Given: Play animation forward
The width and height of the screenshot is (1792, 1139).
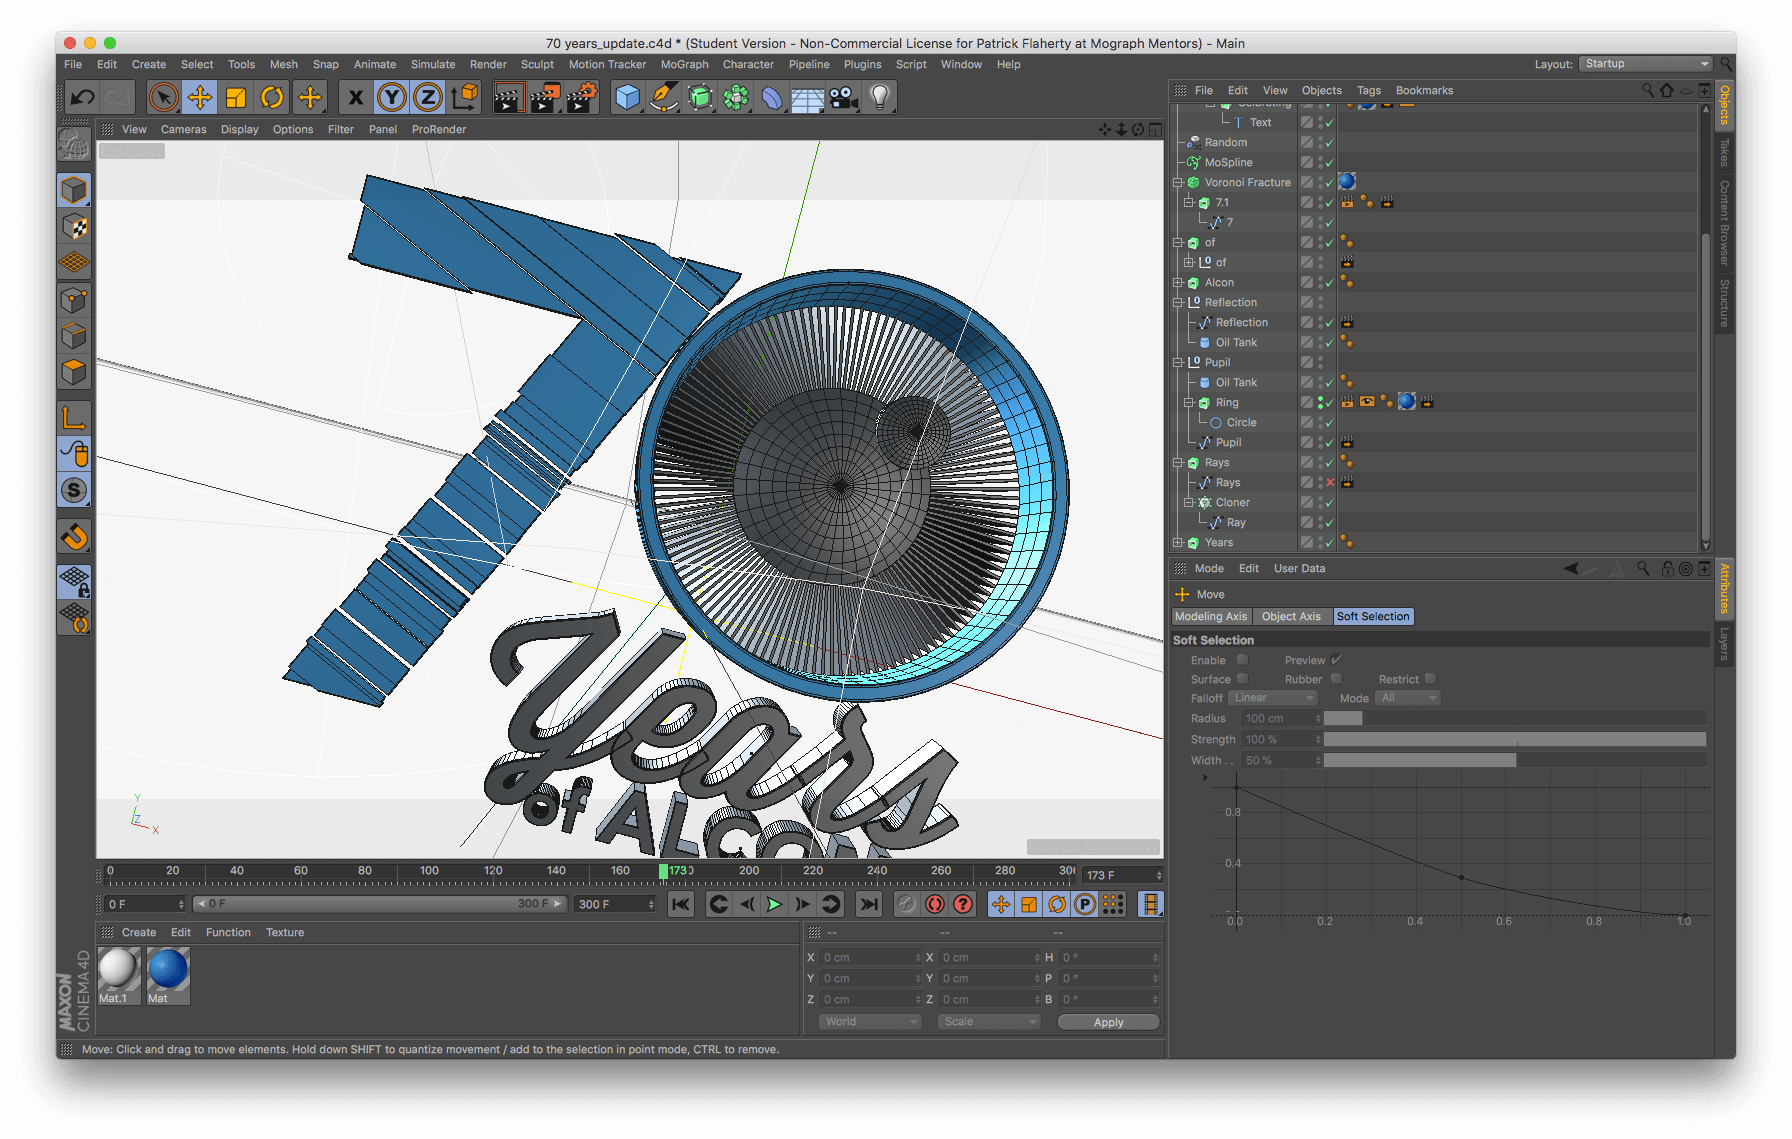Looking at the screenshot, I should [774, 904].
